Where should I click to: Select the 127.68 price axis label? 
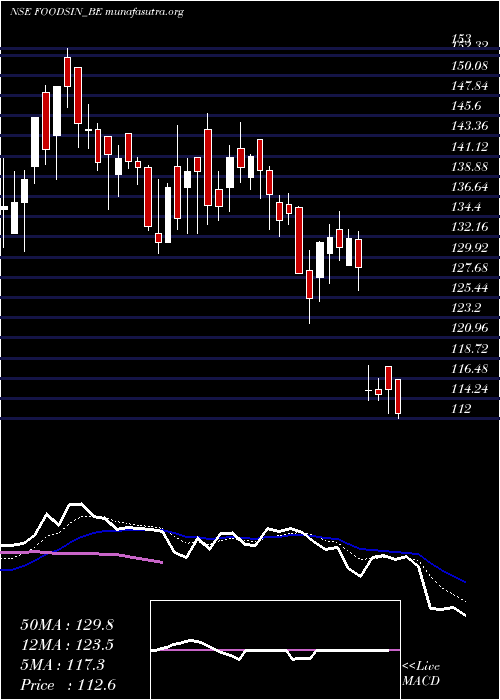point(469,268)
